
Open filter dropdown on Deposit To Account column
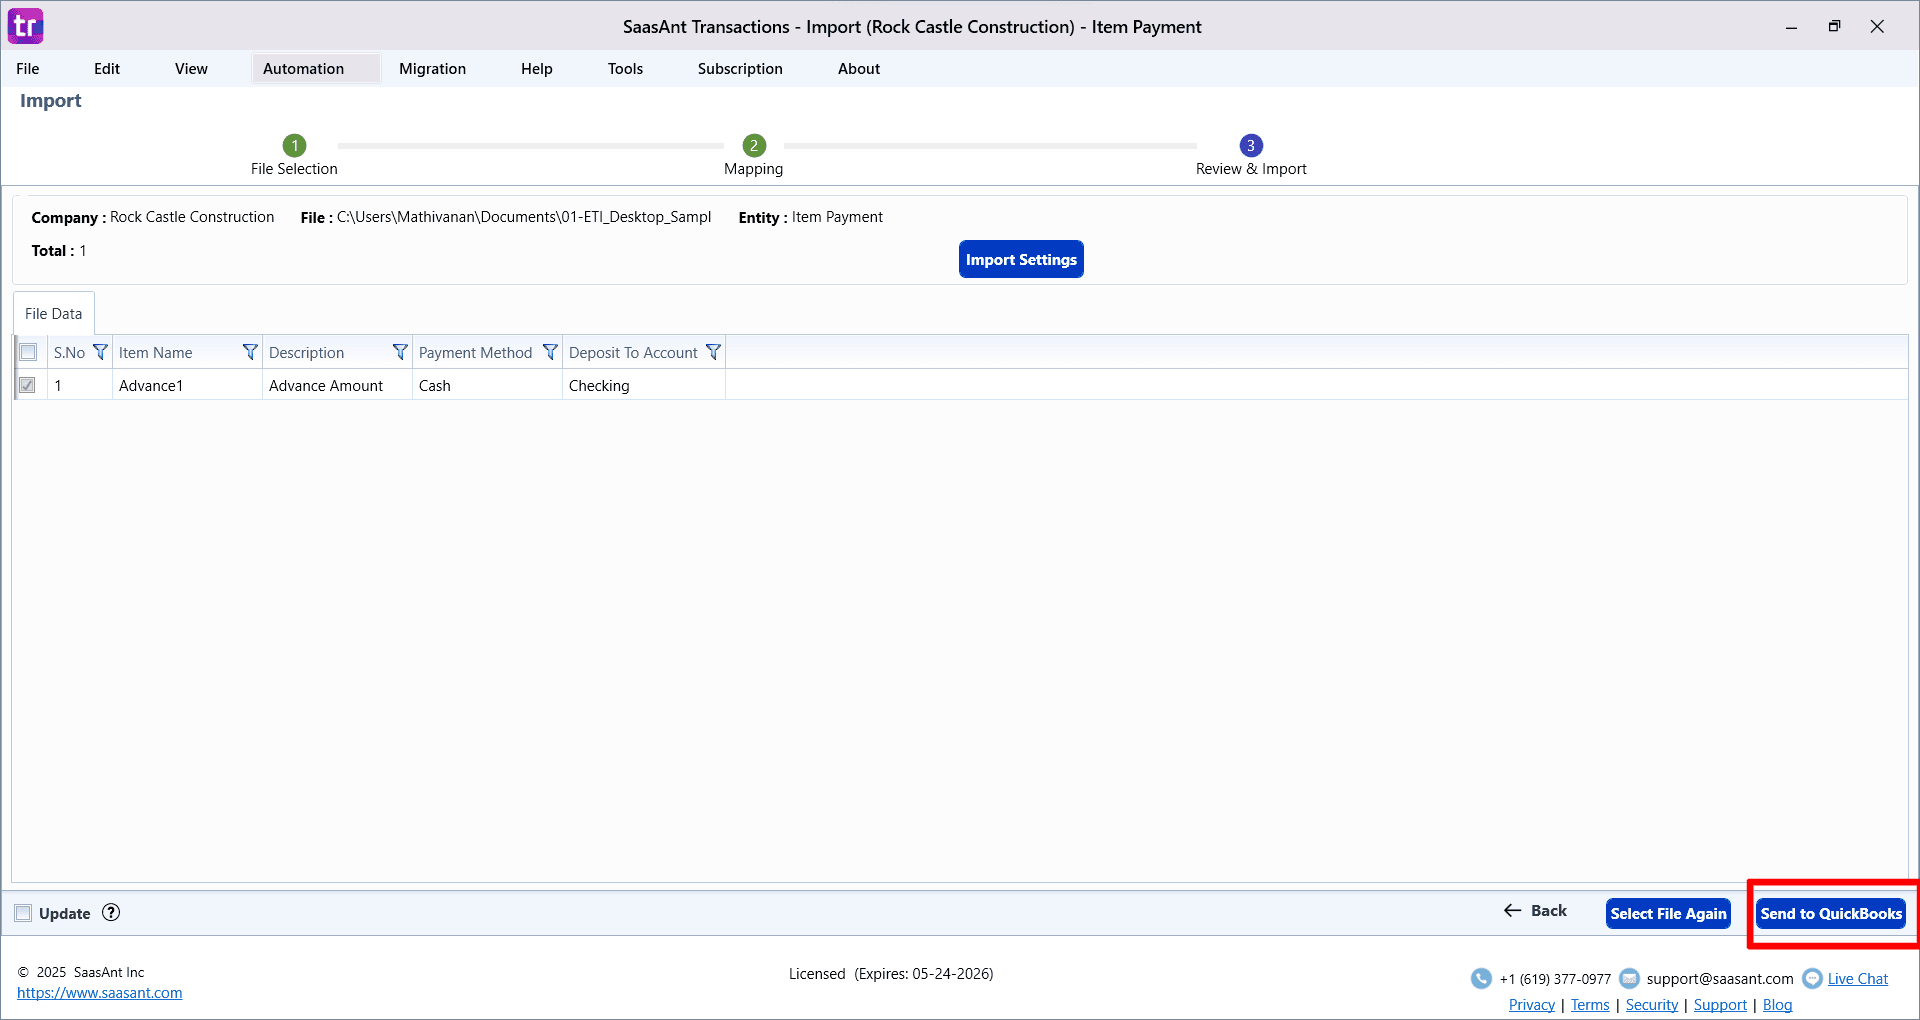click(x=713, y=352)
